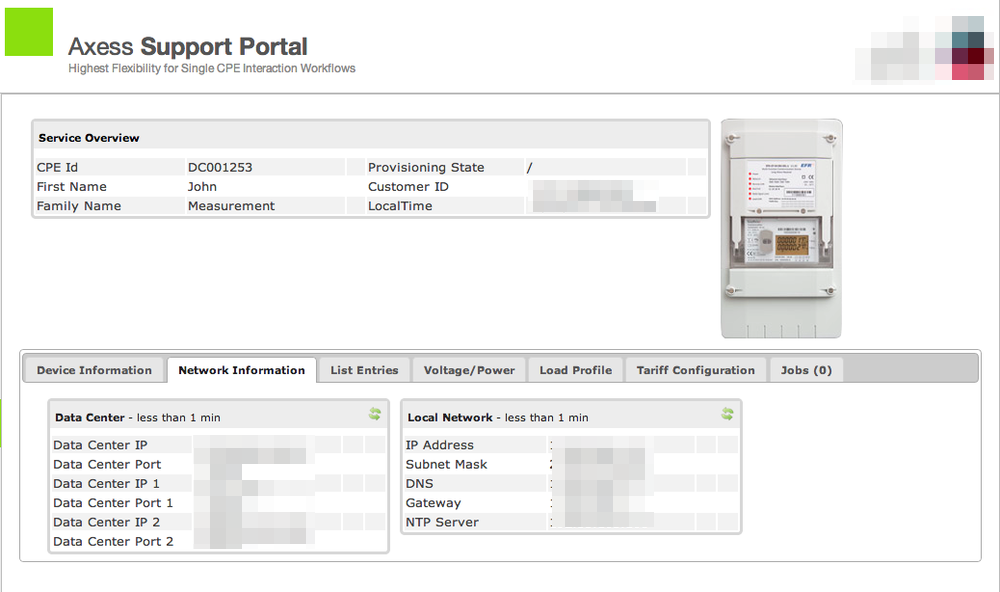Click the Family Name label
This screenshot has height=592, width=1000.
[78, 206]
